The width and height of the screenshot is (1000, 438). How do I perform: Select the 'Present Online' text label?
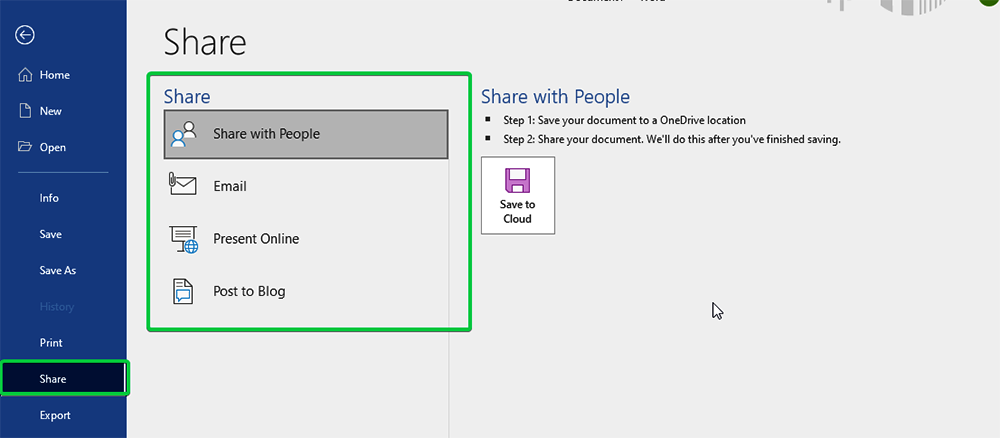(x=256, y=239)
